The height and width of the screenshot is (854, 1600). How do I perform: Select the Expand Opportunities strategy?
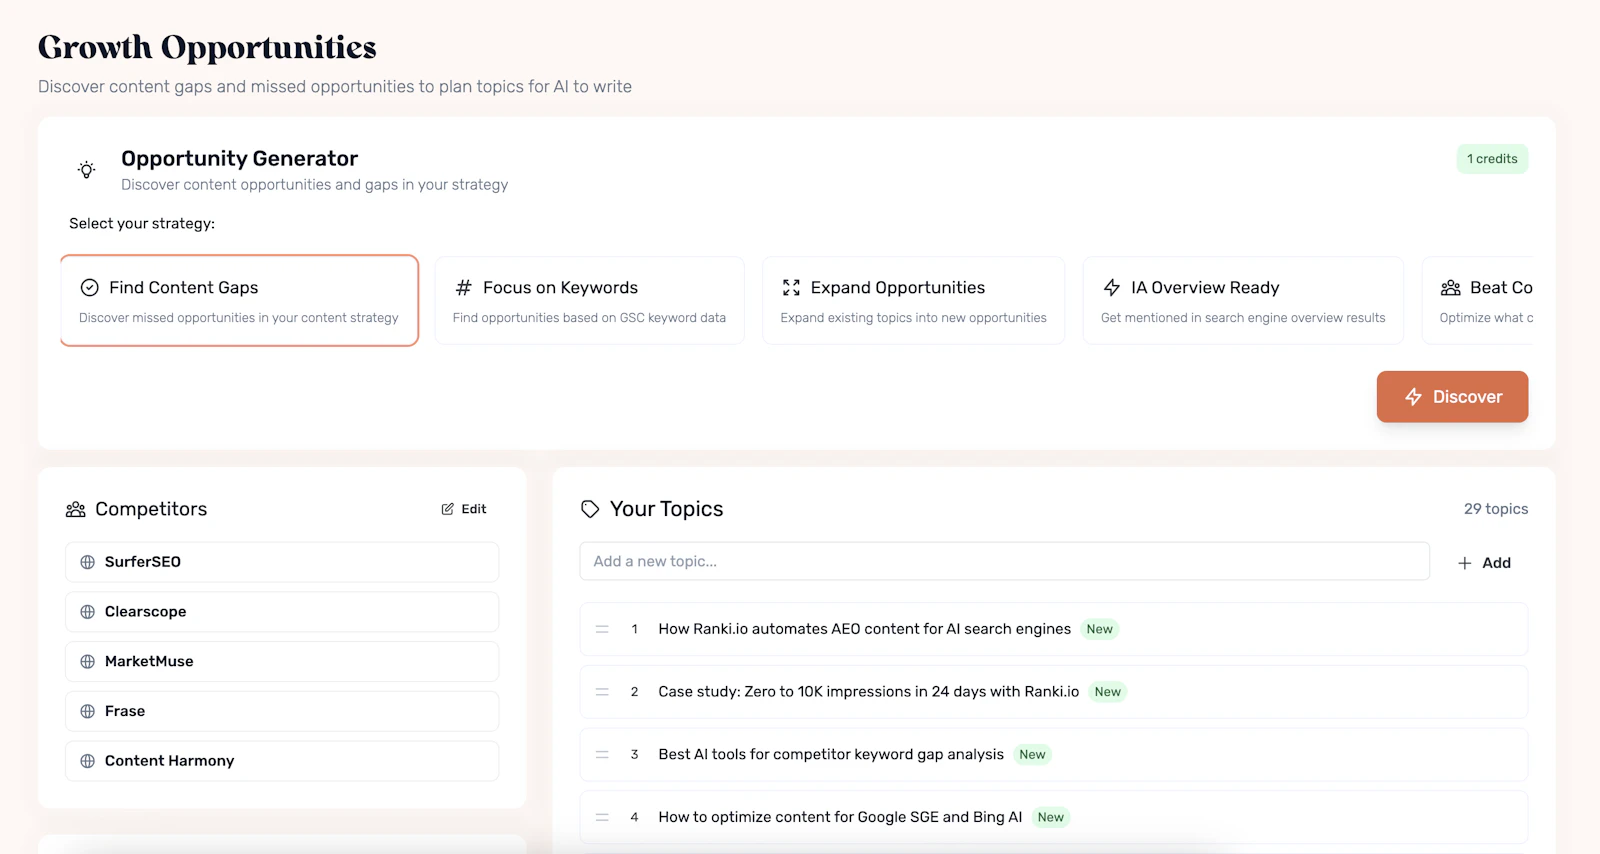(x=913, y=301)
